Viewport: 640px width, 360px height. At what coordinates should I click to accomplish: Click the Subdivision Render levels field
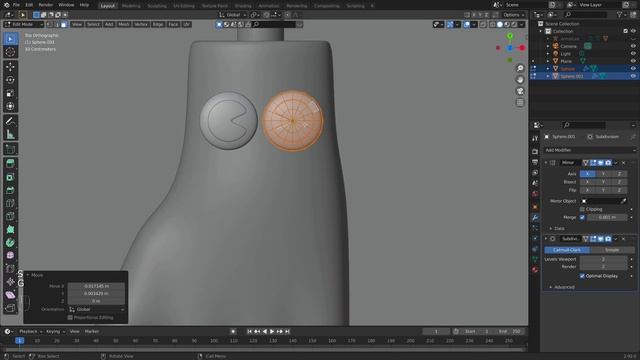(x=603, y=267)
